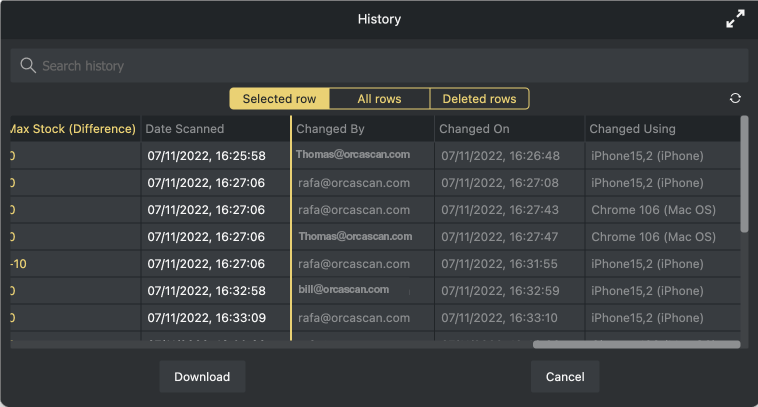758x407 pixels.
Task: Select the 'Selected row' filter
Action: [279, 99]
